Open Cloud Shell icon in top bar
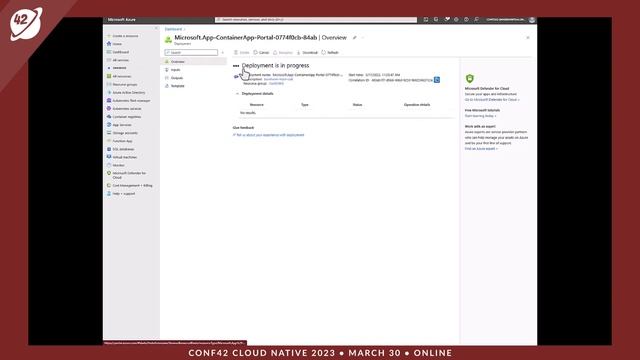The width and height of the screenshot is (640, 360). tap(426, 20)
